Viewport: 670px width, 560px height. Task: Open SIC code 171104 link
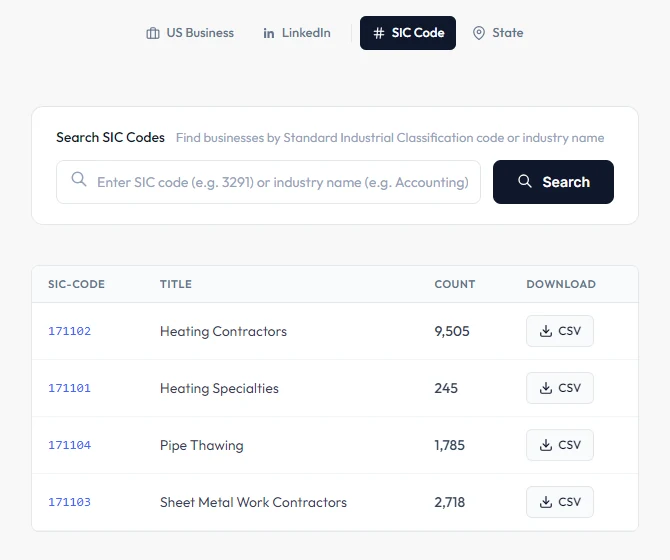(x=69, y=445)
